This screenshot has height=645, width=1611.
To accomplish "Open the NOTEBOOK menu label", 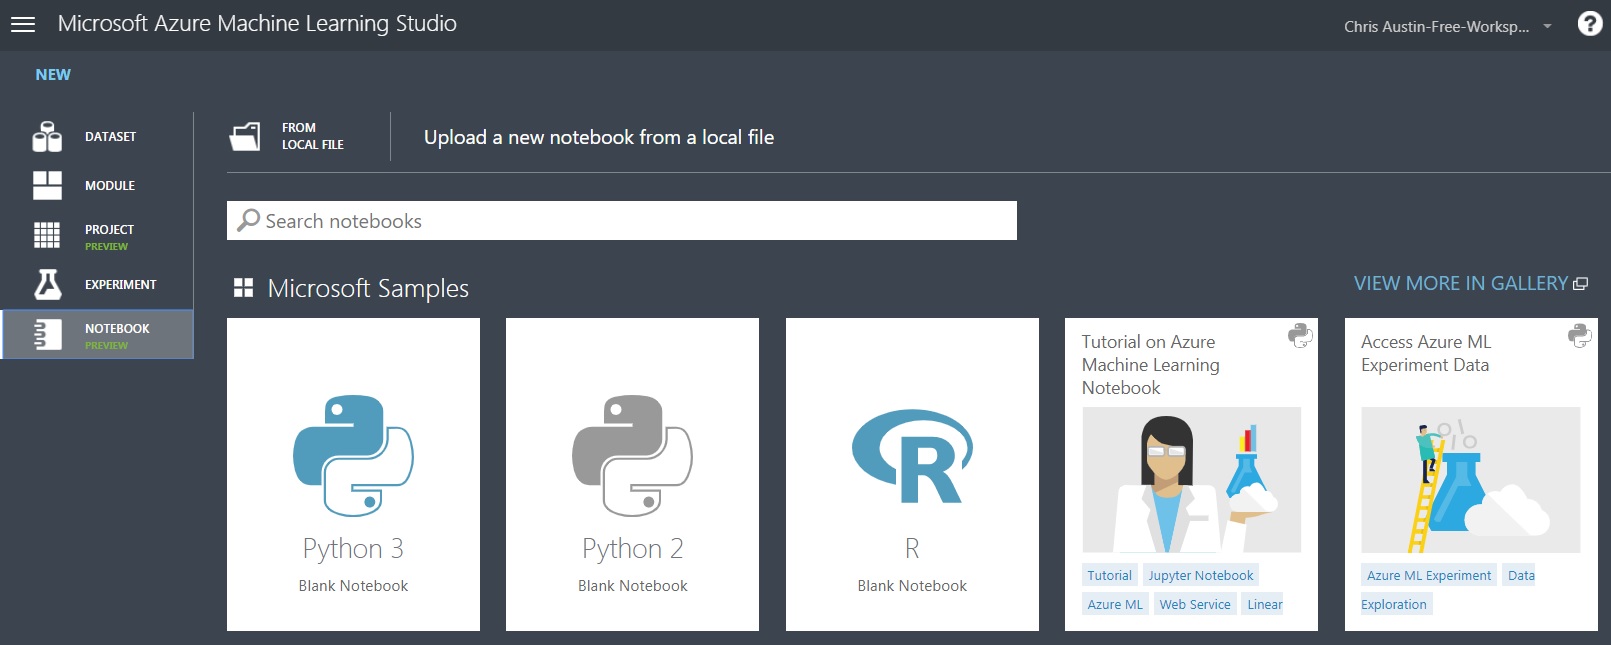I will 117,329.
